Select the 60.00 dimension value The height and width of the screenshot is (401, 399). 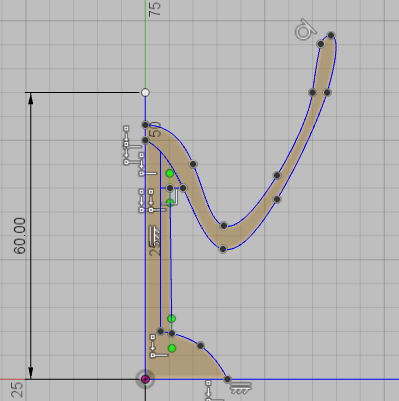point(20,236)
